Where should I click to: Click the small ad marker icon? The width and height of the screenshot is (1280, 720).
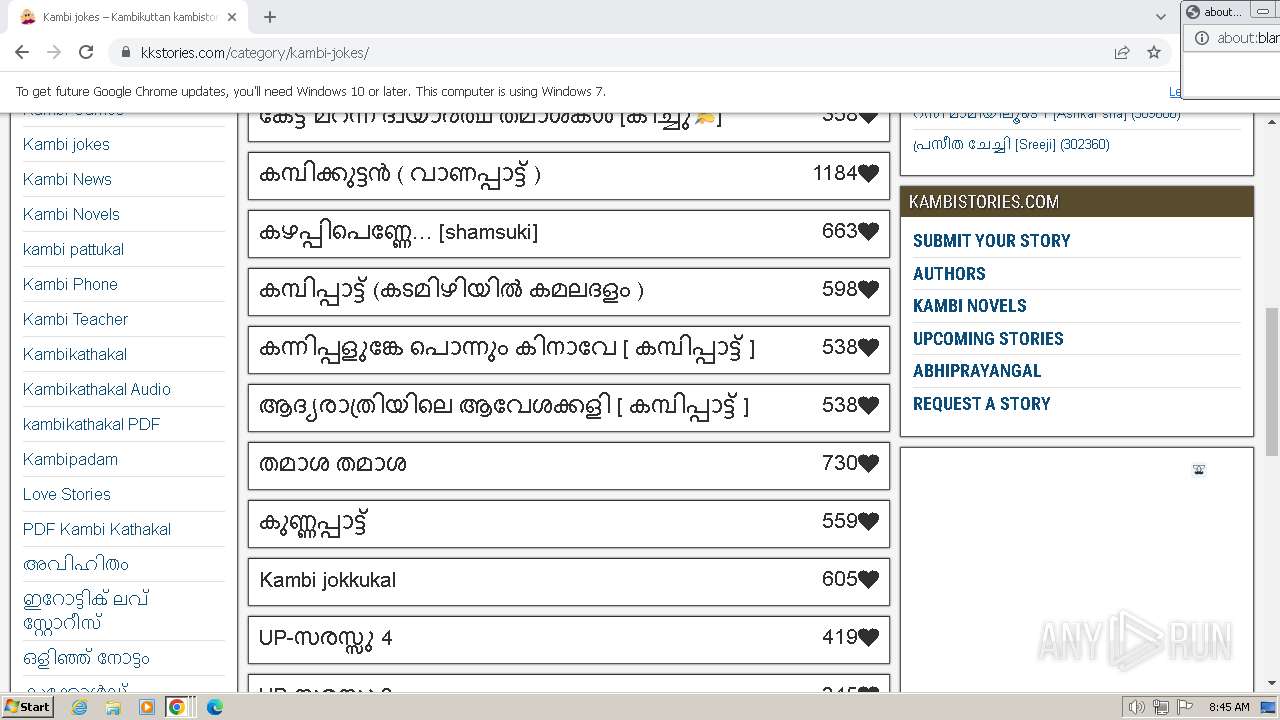point(1199,470)
